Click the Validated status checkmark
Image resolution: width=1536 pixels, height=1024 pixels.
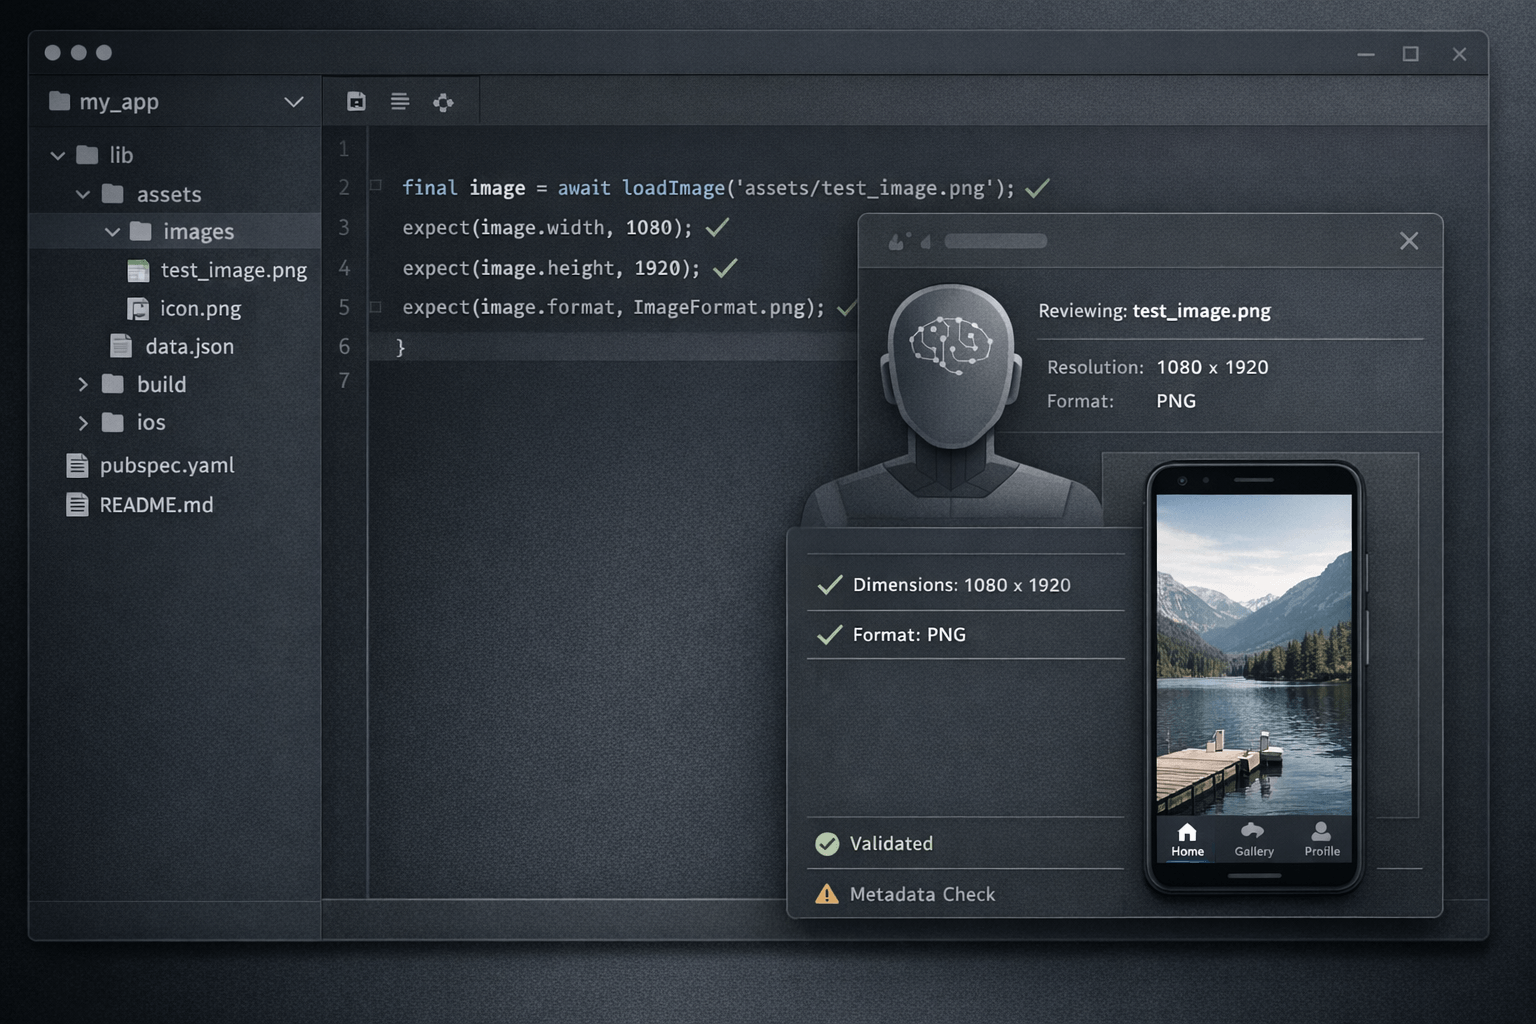(826, 843)
